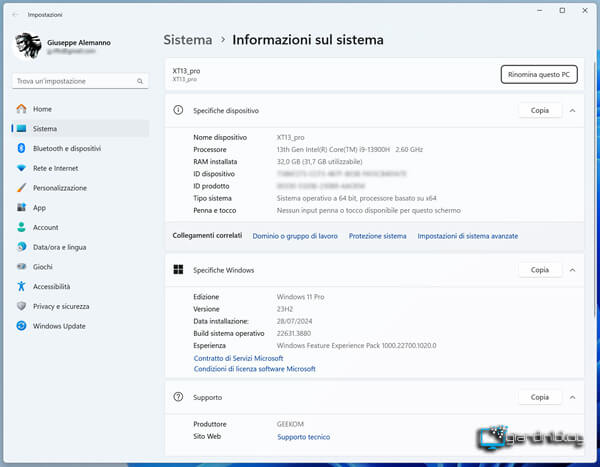
Task: Open Impostazioni di sistema avanzate link
Action: (468, 236)
